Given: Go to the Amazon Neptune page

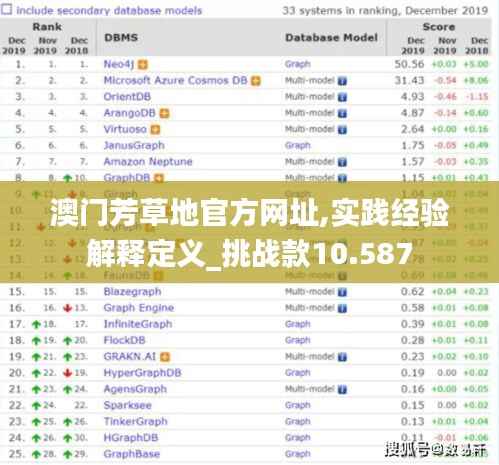Looking at the screenshot, I should pyautogui.click(x=148, y=162).
